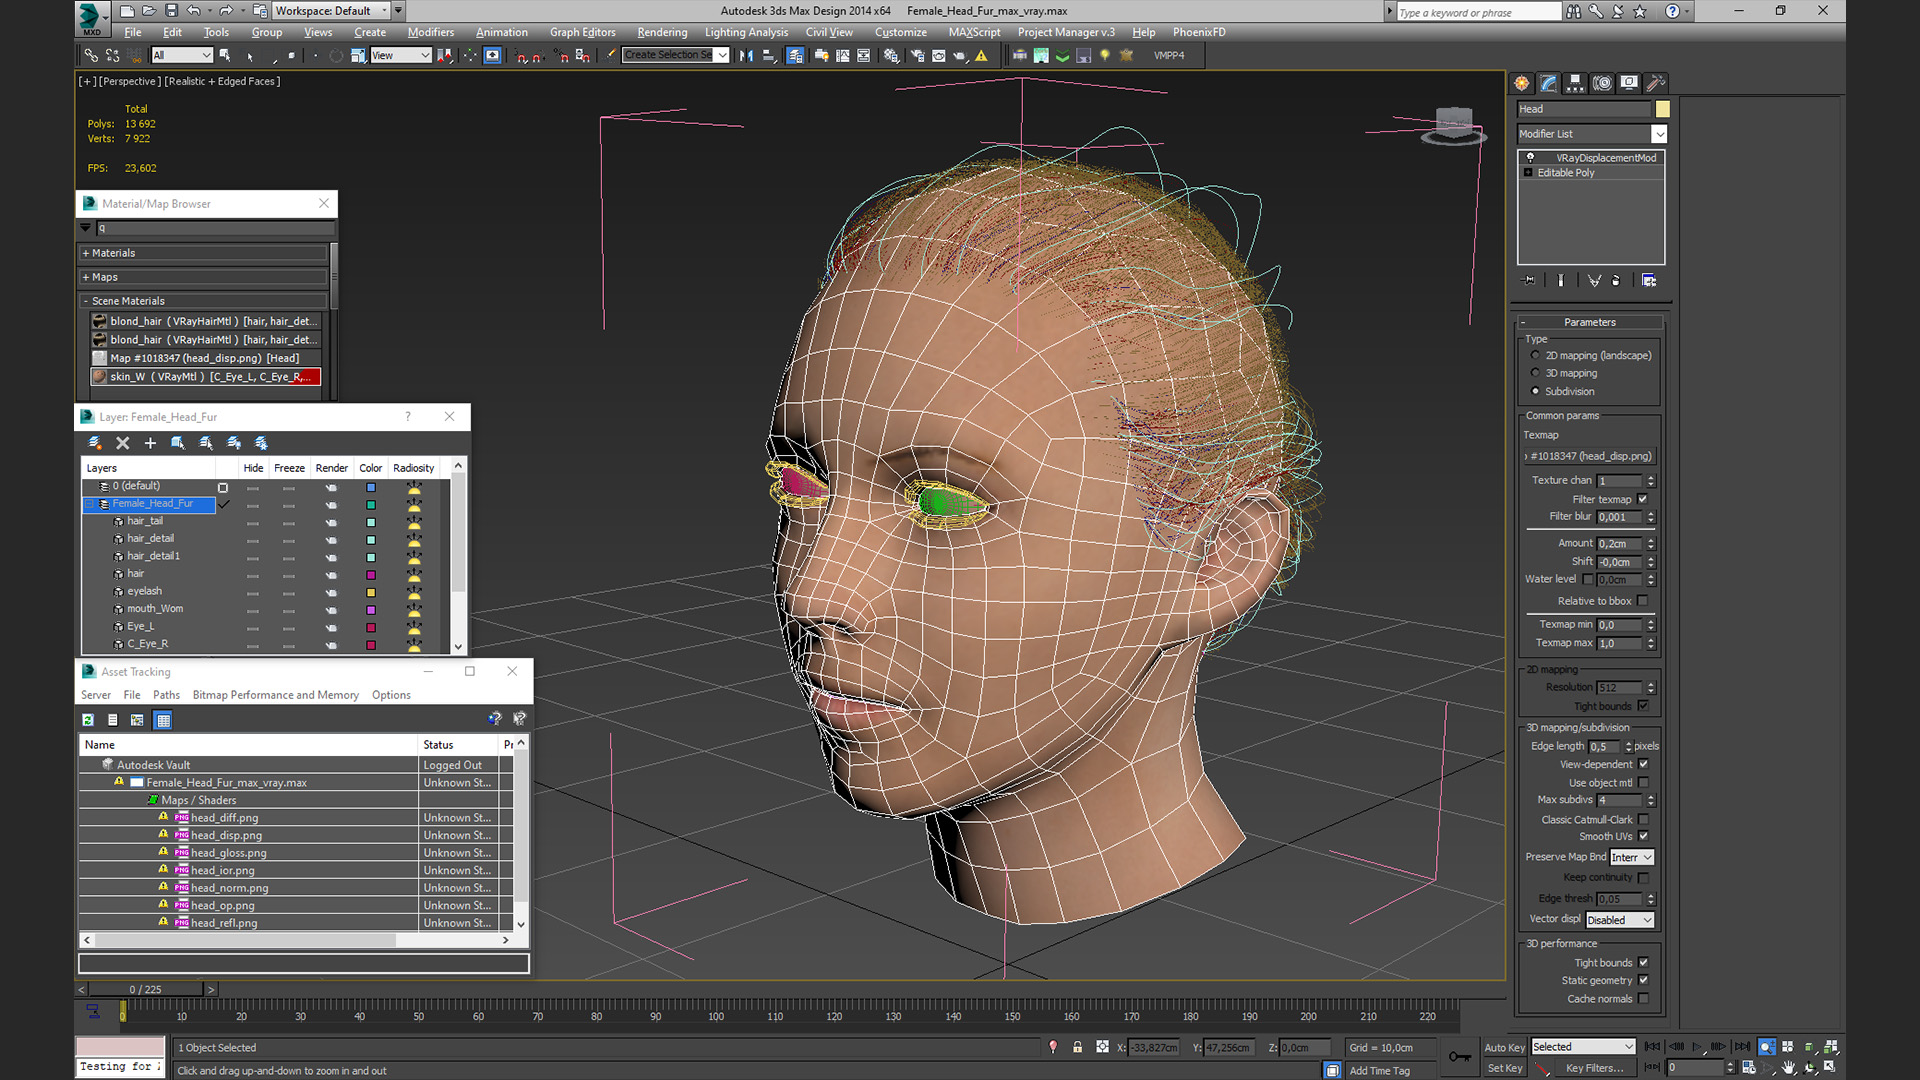Toggle Filter texmap checkbox
The width and height of the screenshot is (1920, 1080).
click(1643, 499)
